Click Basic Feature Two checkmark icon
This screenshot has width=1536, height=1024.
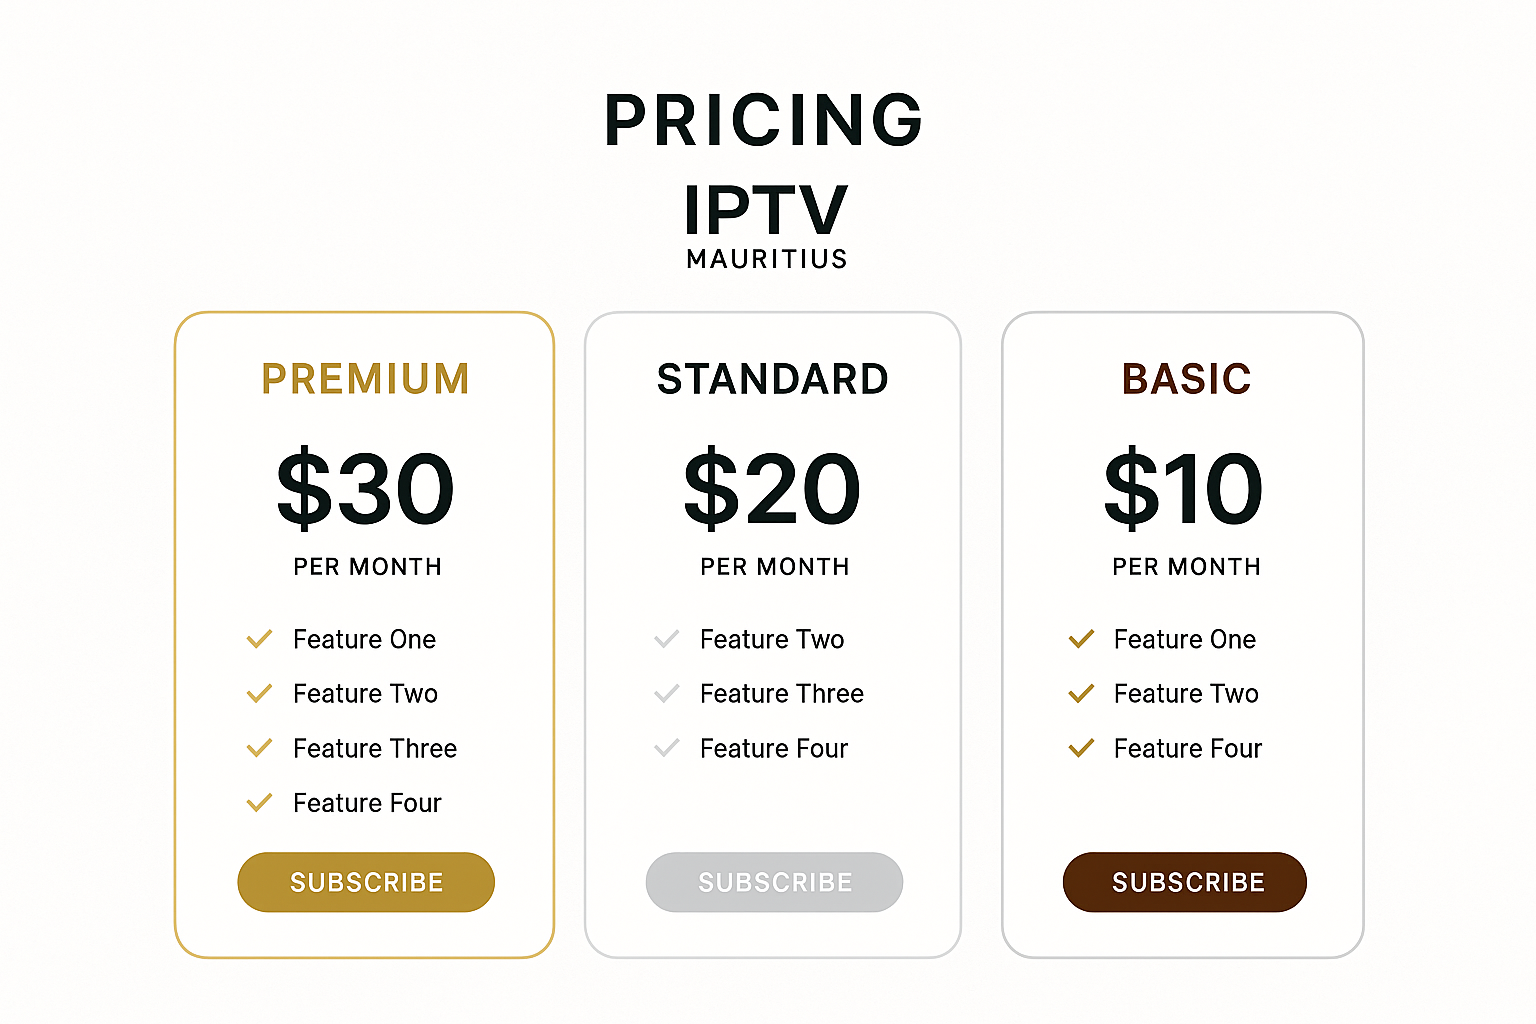pos(1081,693)
